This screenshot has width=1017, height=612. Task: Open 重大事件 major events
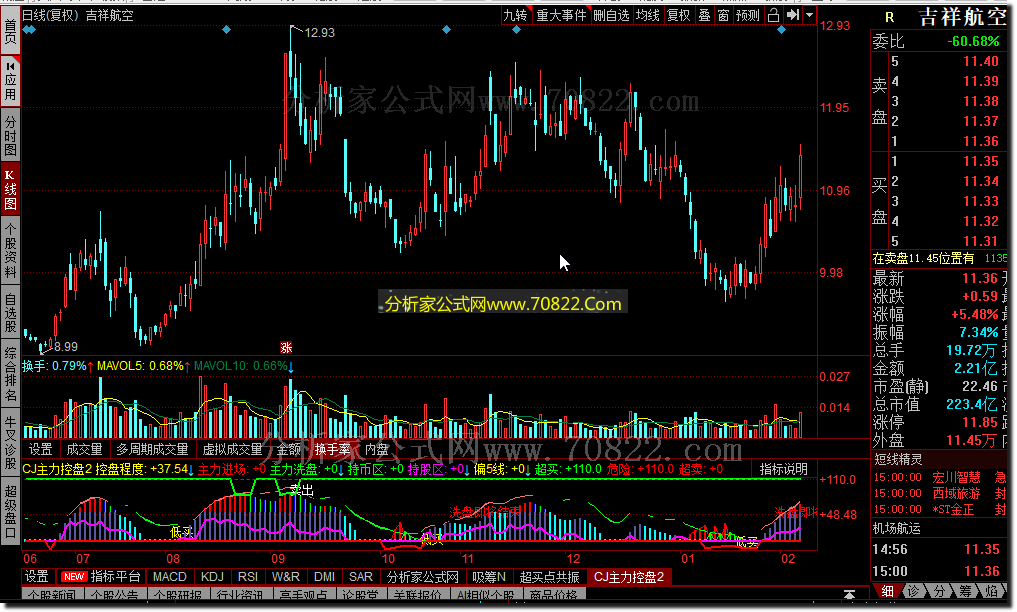[x=561, y=15]
